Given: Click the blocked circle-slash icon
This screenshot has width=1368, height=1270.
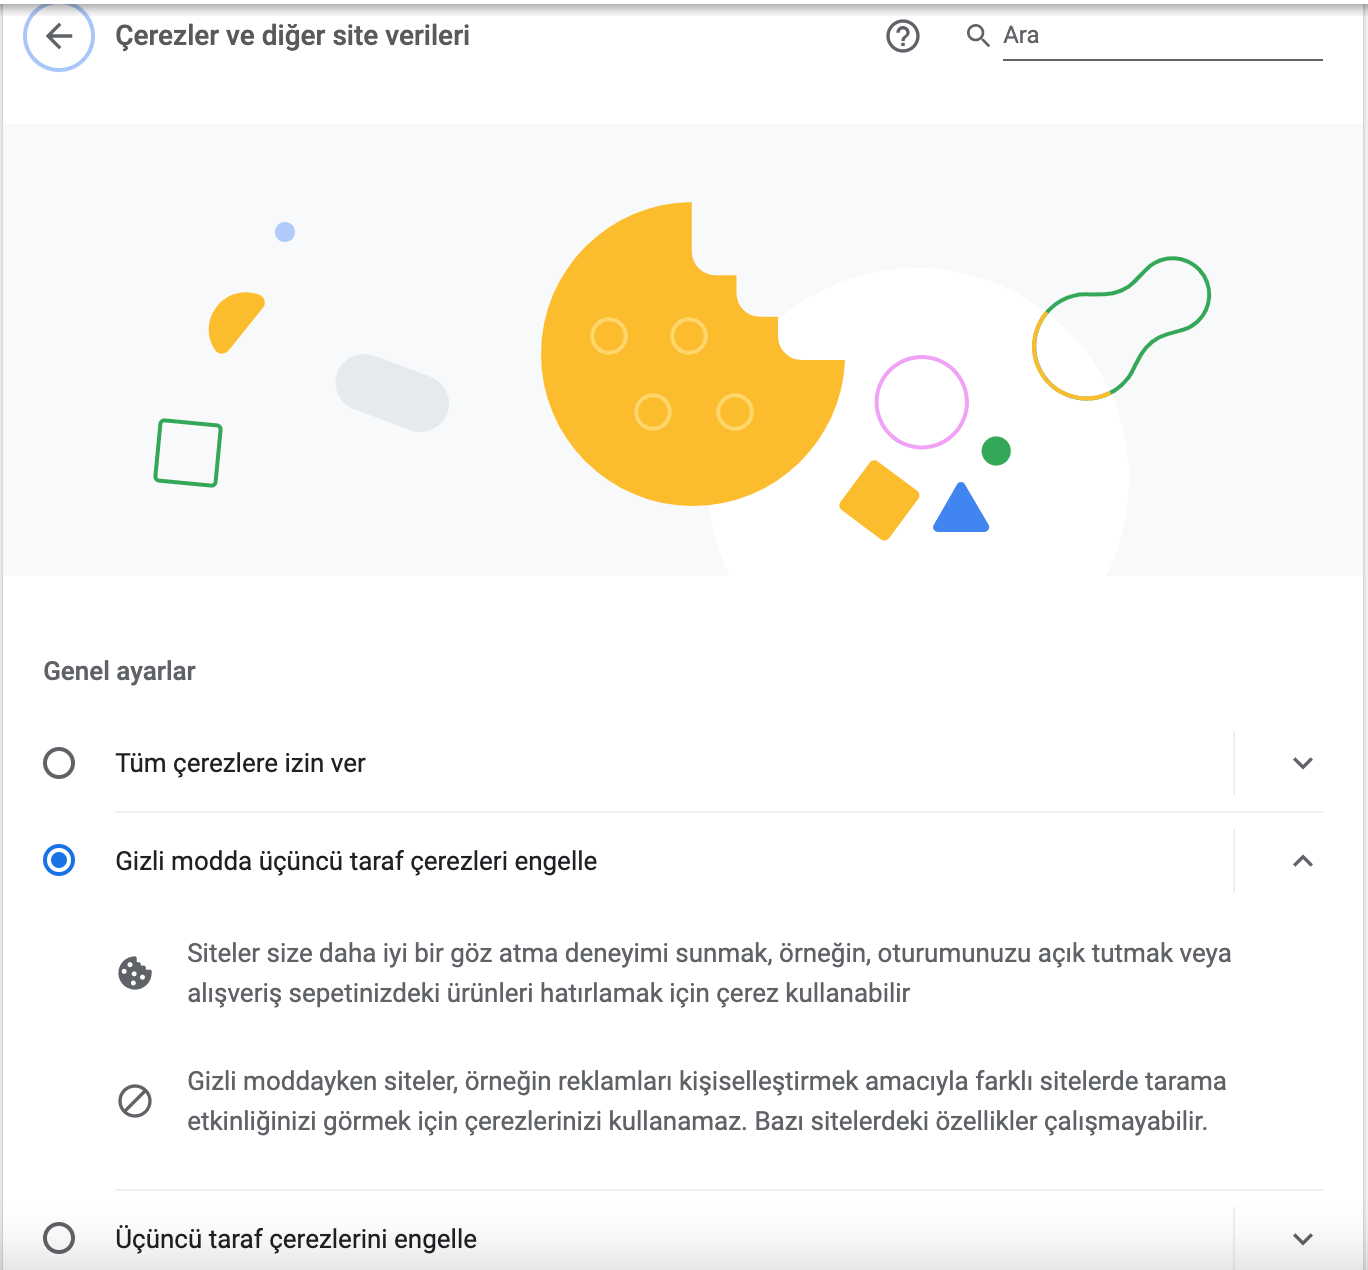Looking at the screenshot, I should pos(135,1101).
